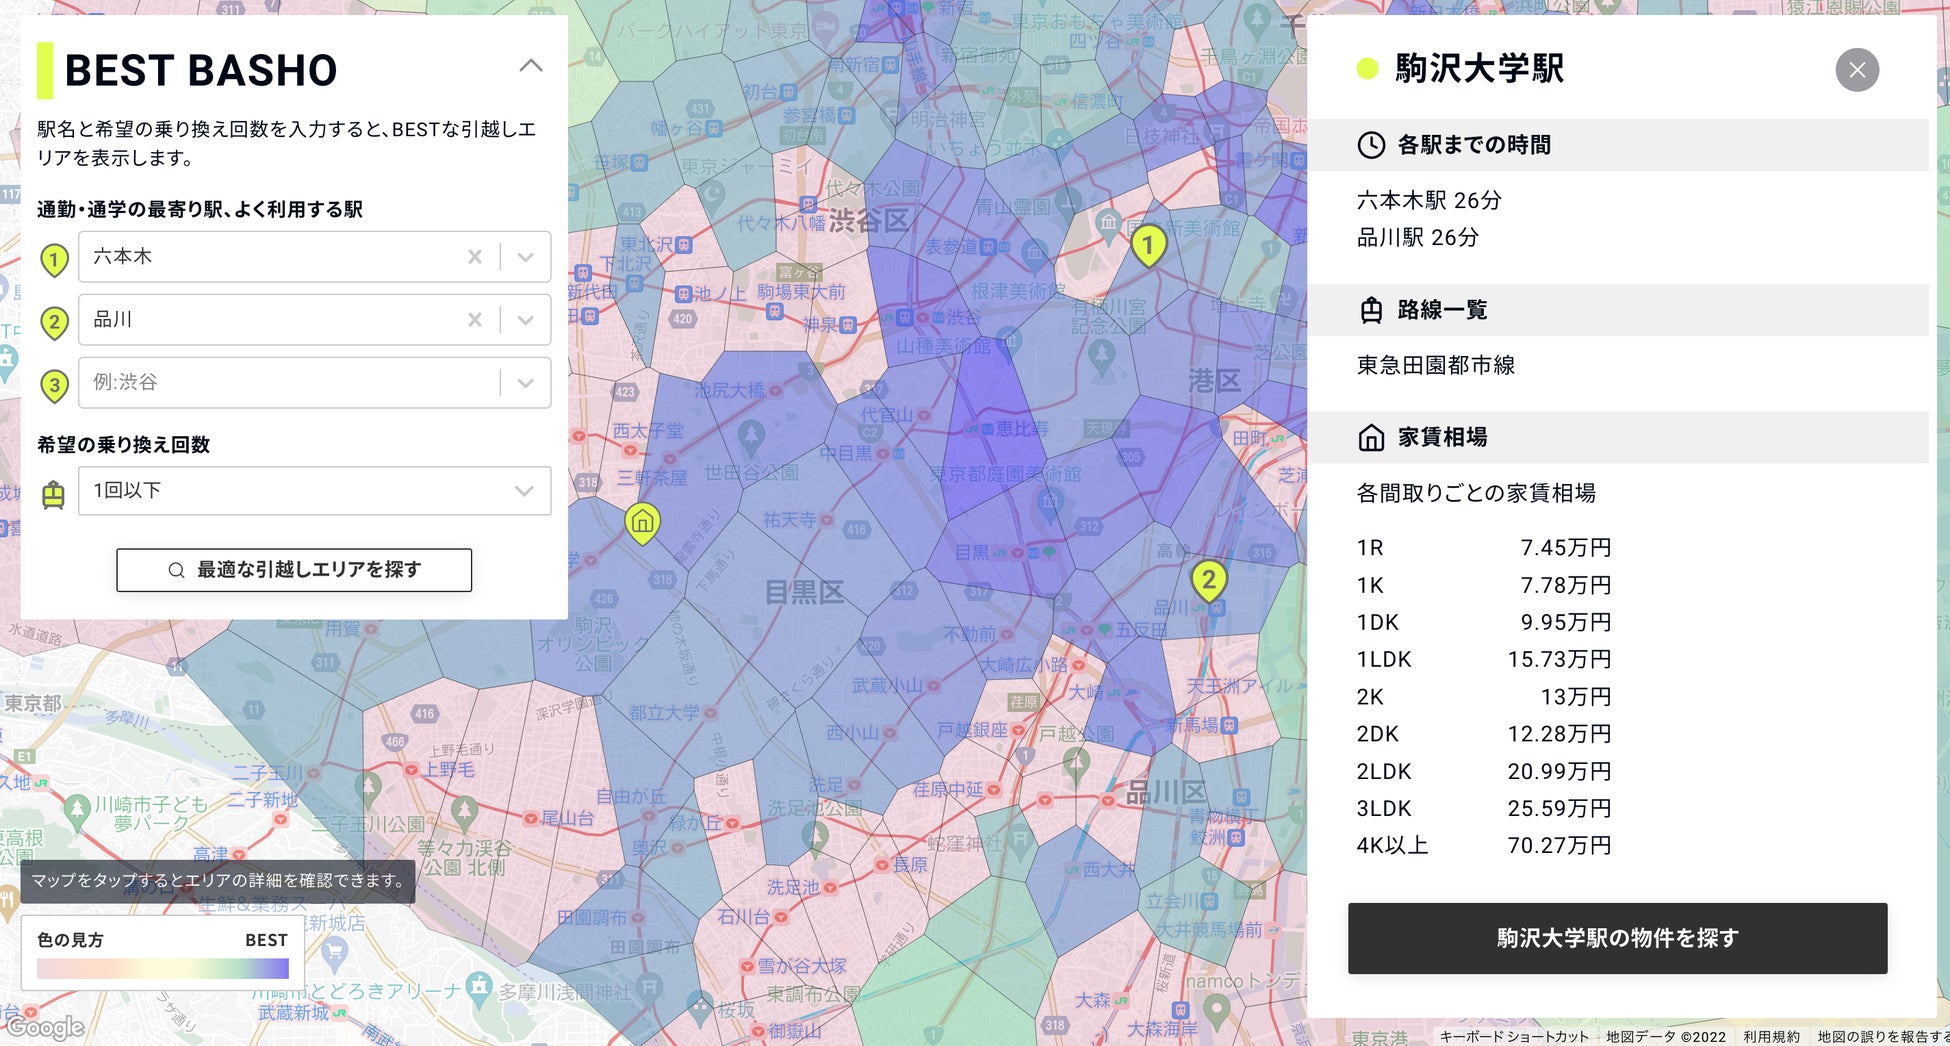
Task: Collapse the BEST BASHO search panel
Action: [531, 66]
